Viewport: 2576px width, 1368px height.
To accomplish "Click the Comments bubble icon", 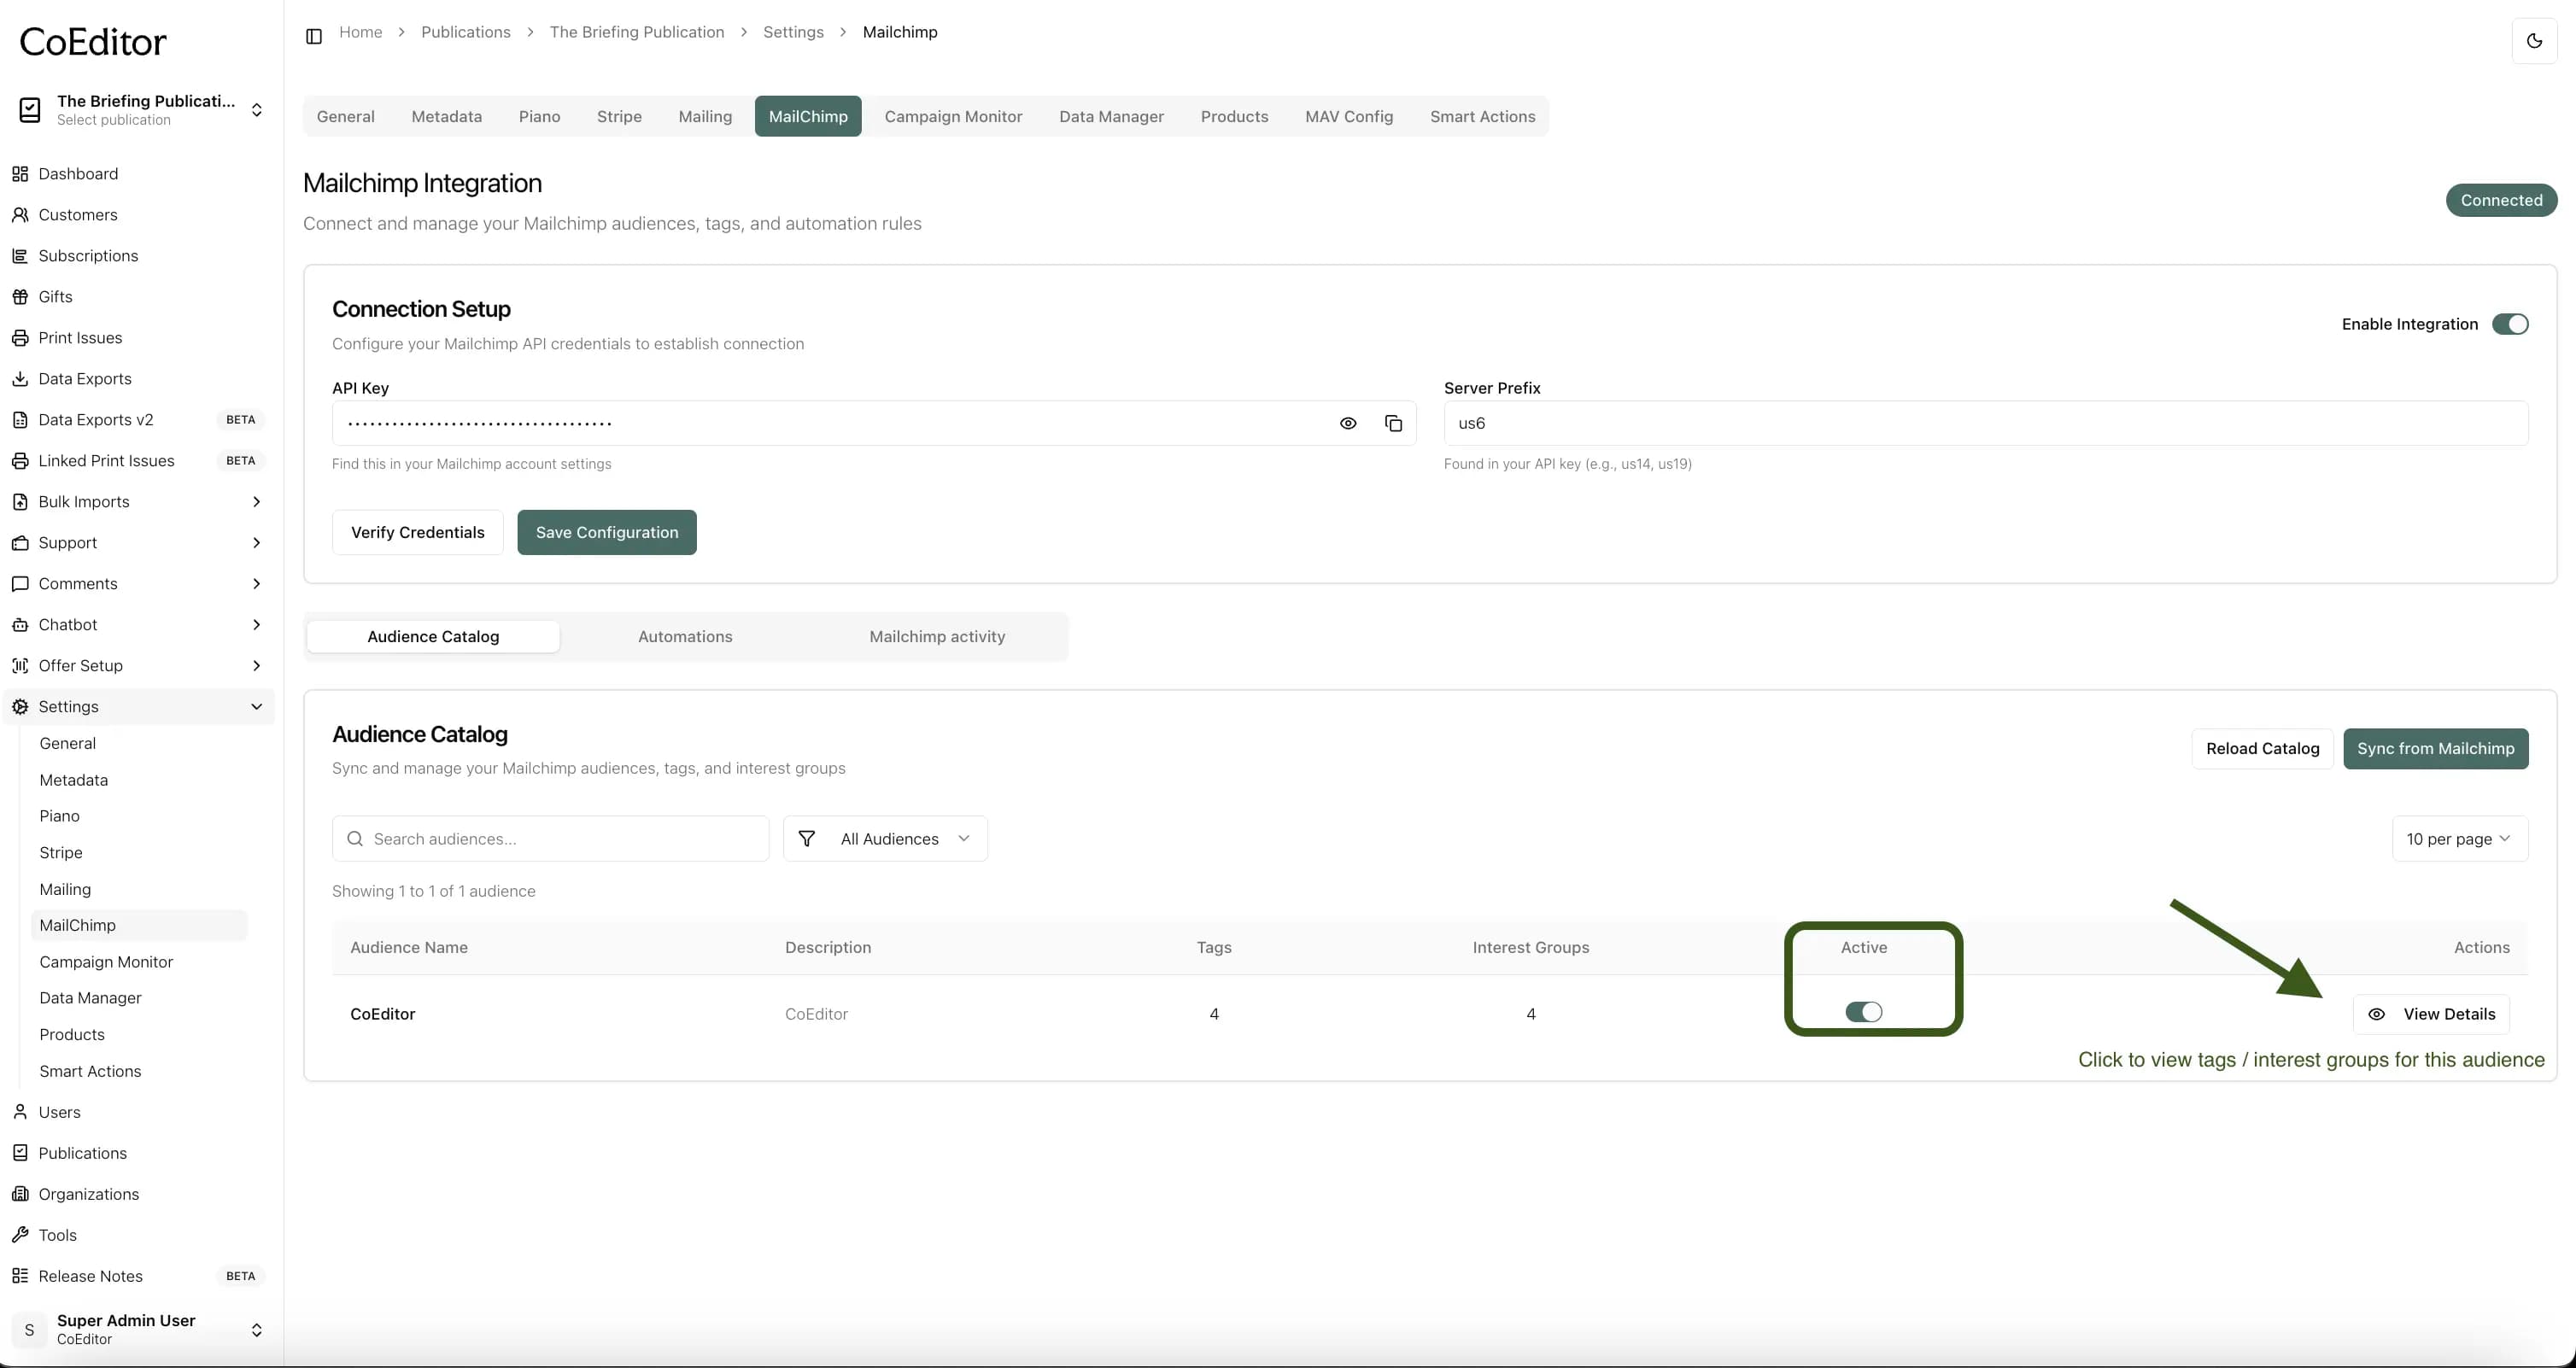I will pyautogui.click(x=20, y=584).
